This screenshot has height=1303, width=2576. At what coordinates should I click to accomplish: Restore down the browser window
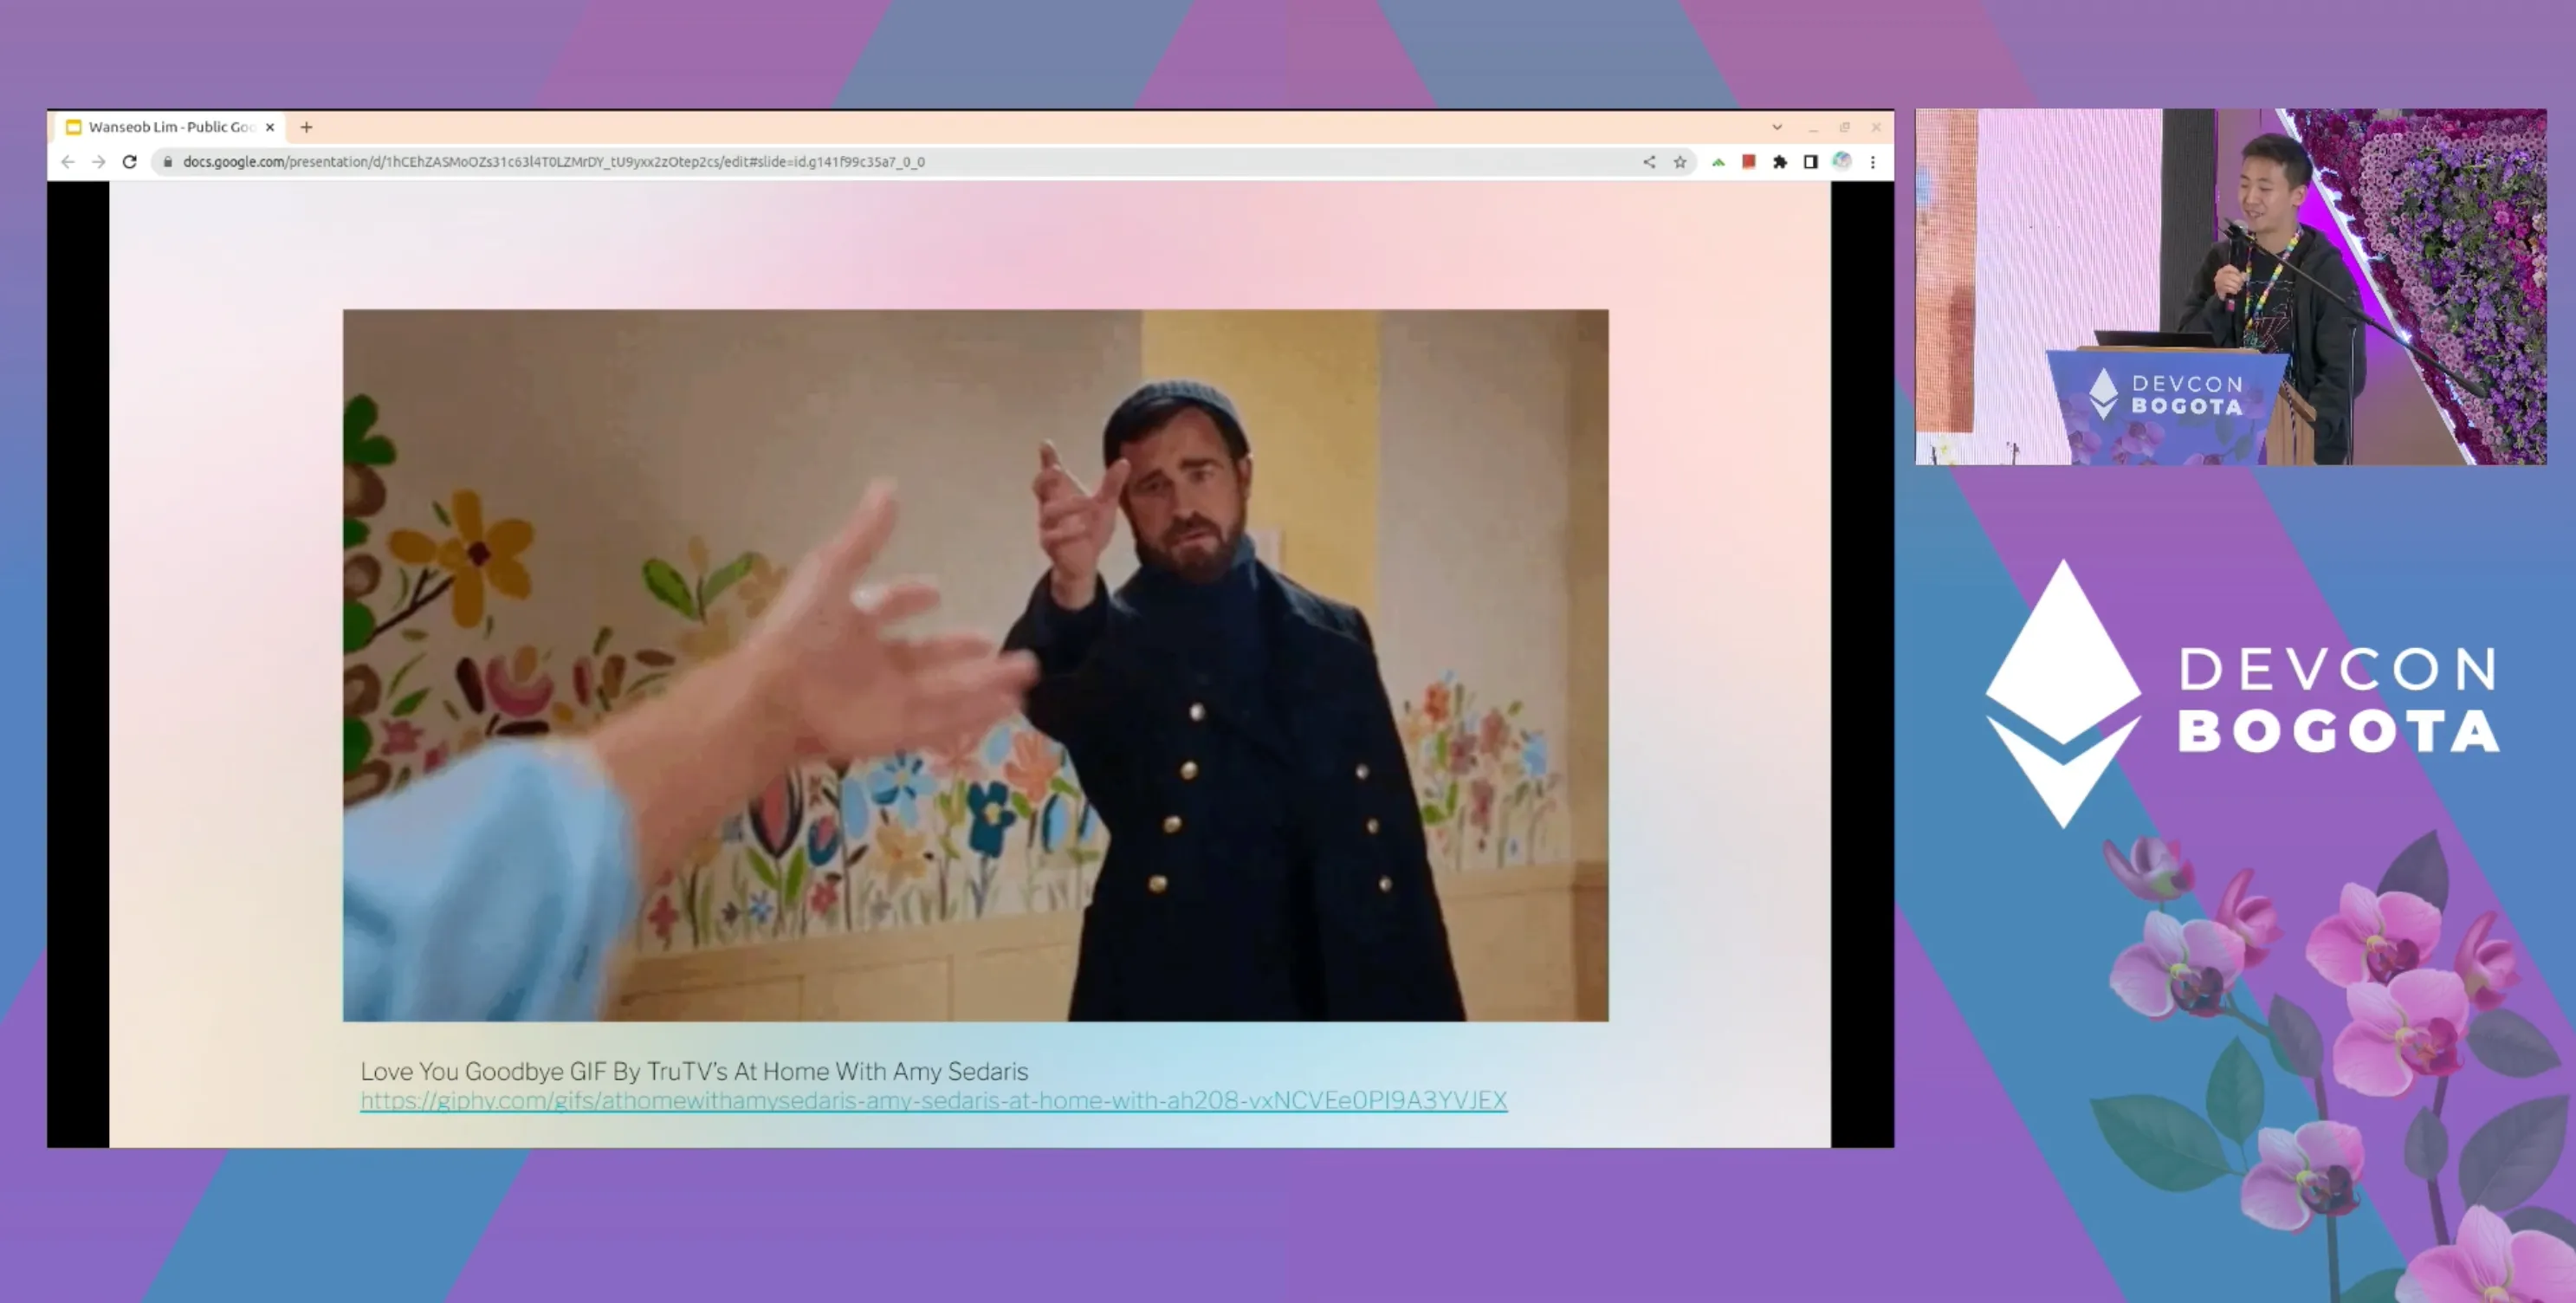coord(1844,127)
